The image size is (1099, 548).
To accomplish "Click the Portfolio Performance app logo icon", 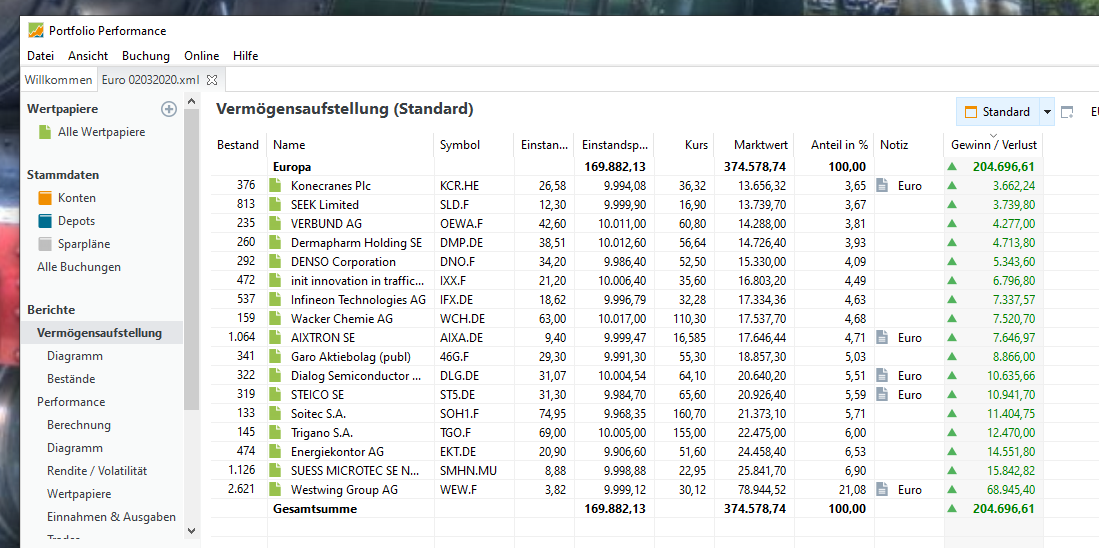I will (x=36, y=31).
